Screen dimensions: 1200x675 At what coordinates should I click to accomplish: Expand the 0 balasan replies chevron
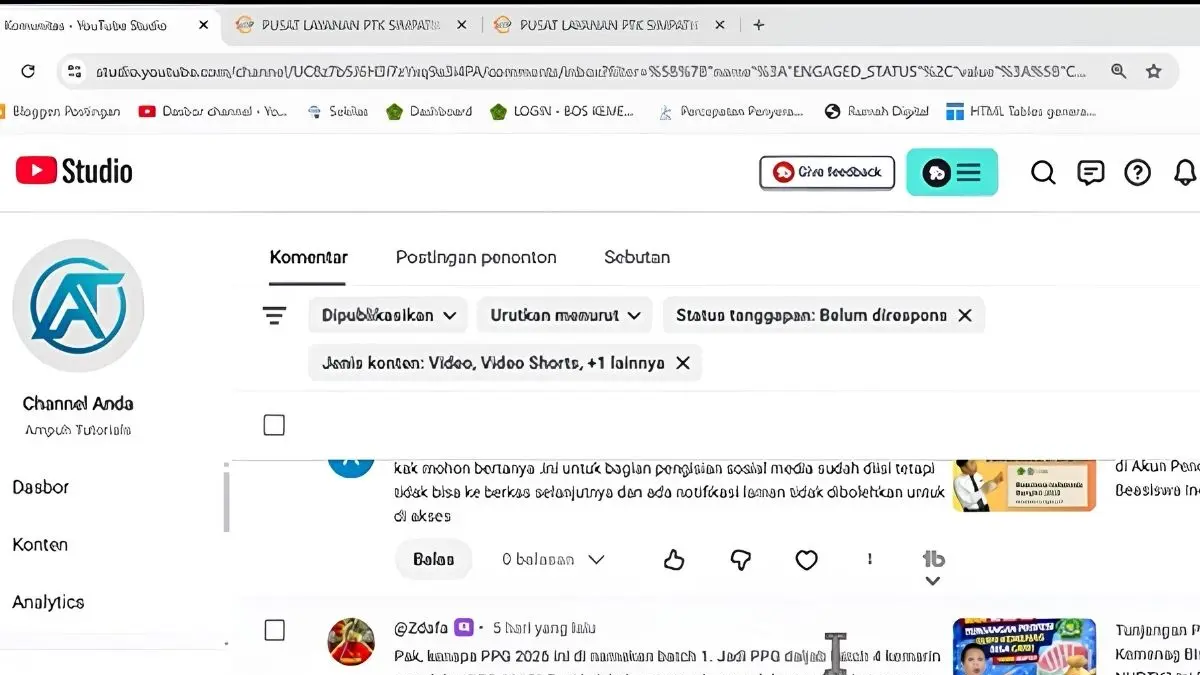pyautogui.click(x=596, y=560)
